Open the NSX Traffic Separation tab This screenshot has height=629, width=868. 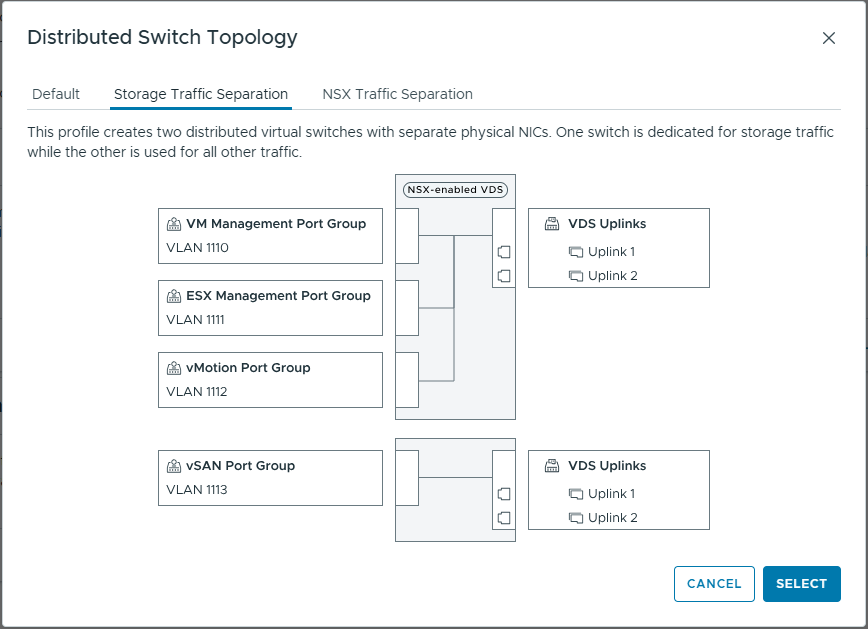[397, 94]
